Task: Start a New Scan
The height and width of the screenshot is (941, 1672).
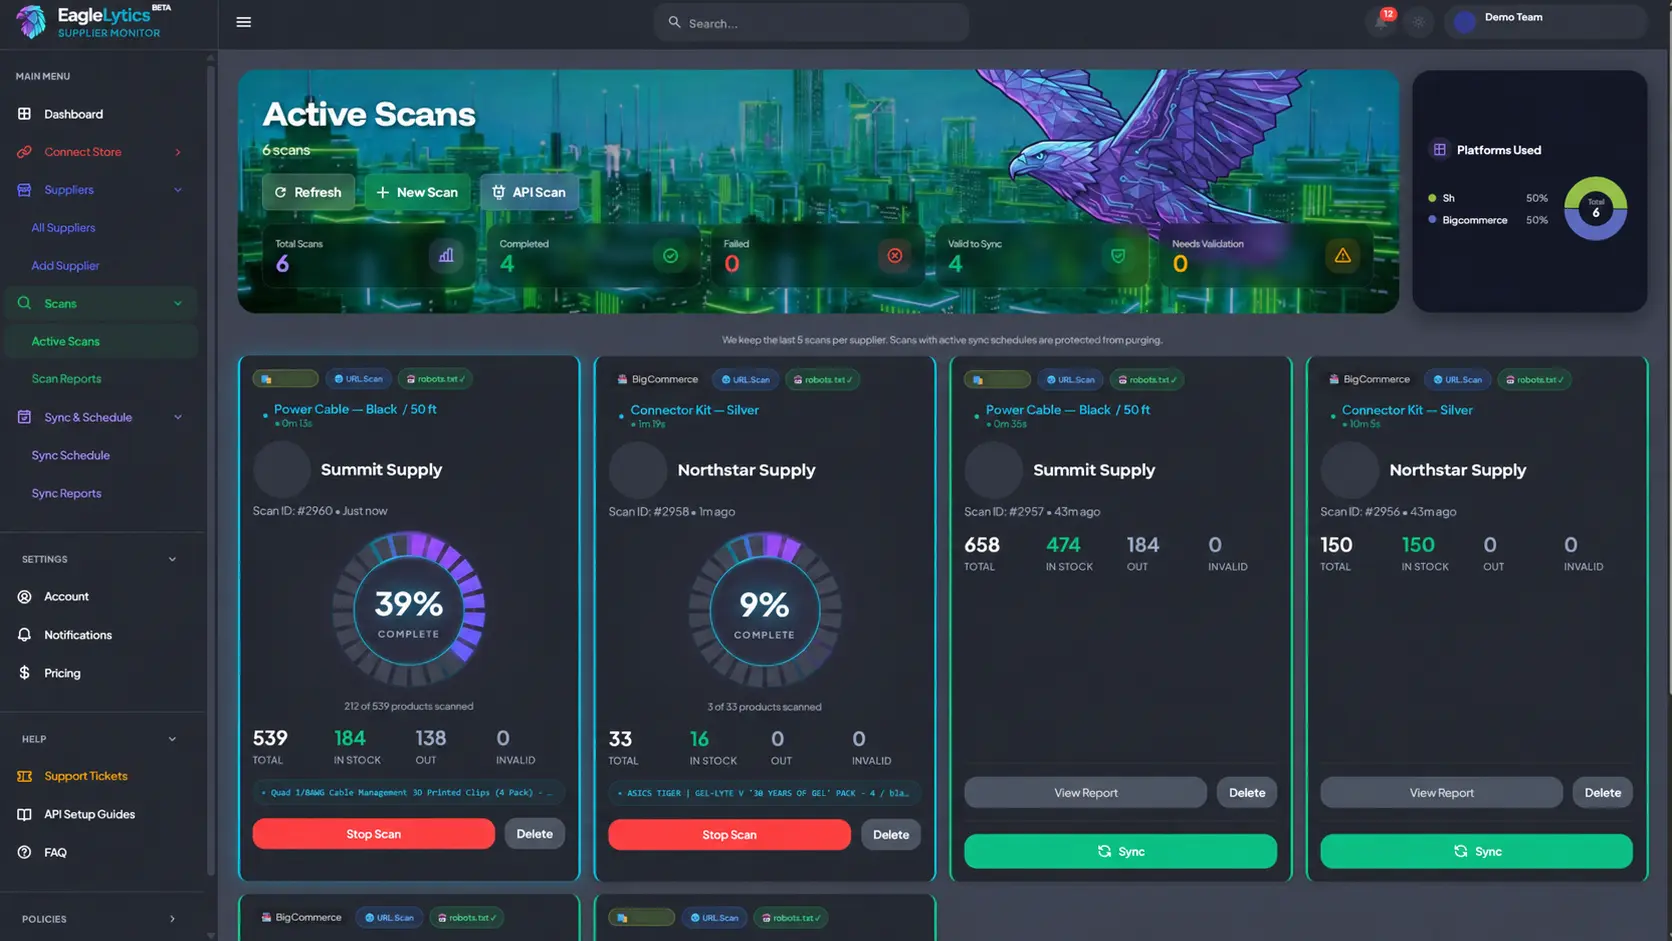Action: (x=417, y=192)
